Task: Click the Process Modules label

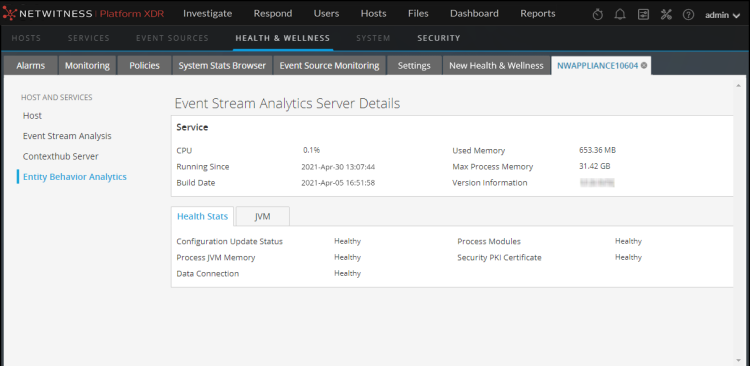Action: (x=489, y=242)
